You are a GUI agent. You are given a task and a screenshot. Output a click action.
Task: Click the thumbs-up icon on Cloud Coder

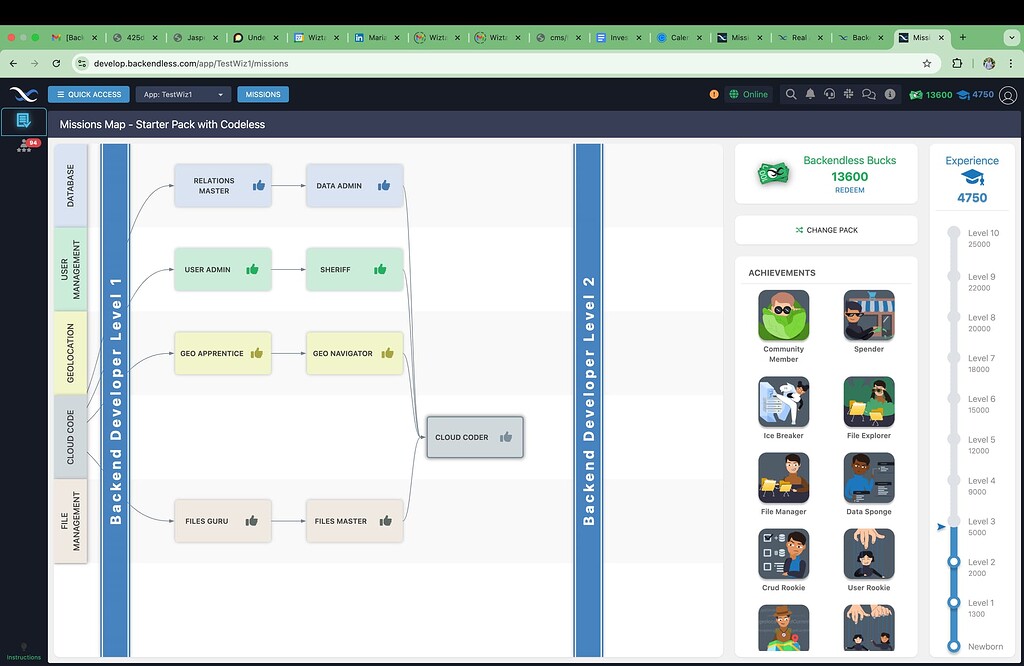(506, 437)
